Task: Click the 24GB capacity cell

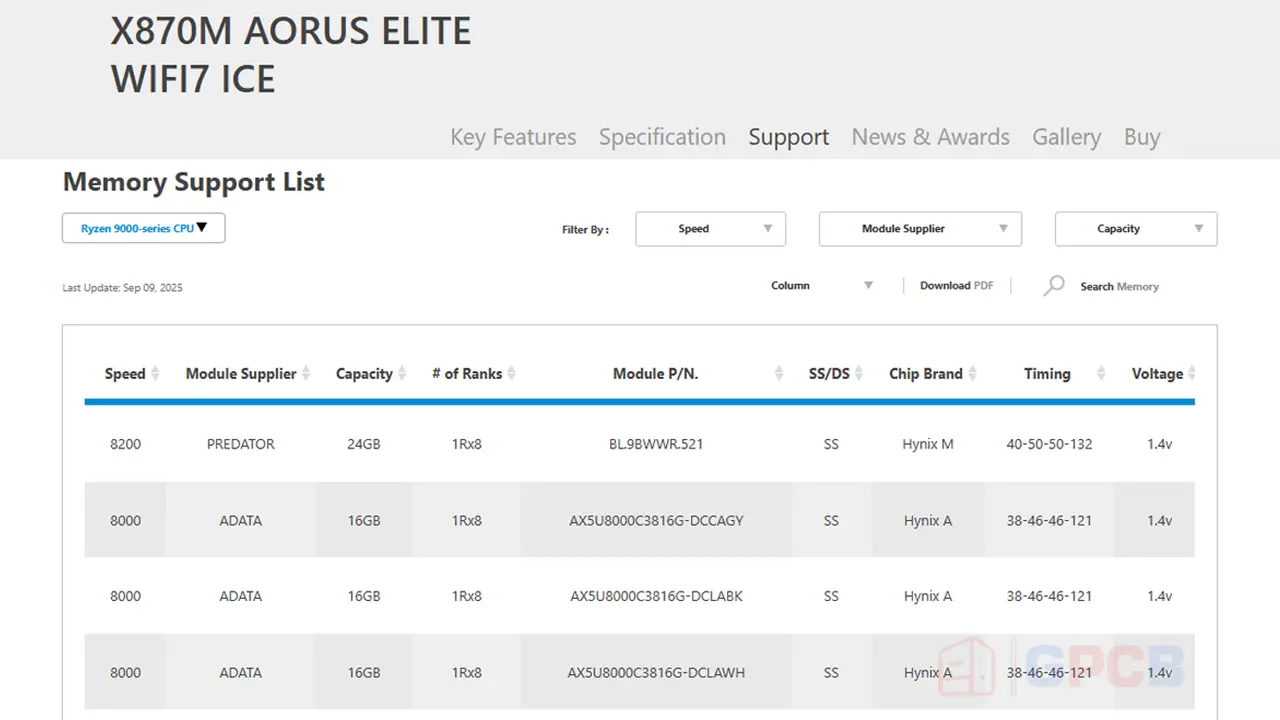Action: (364, 444)
